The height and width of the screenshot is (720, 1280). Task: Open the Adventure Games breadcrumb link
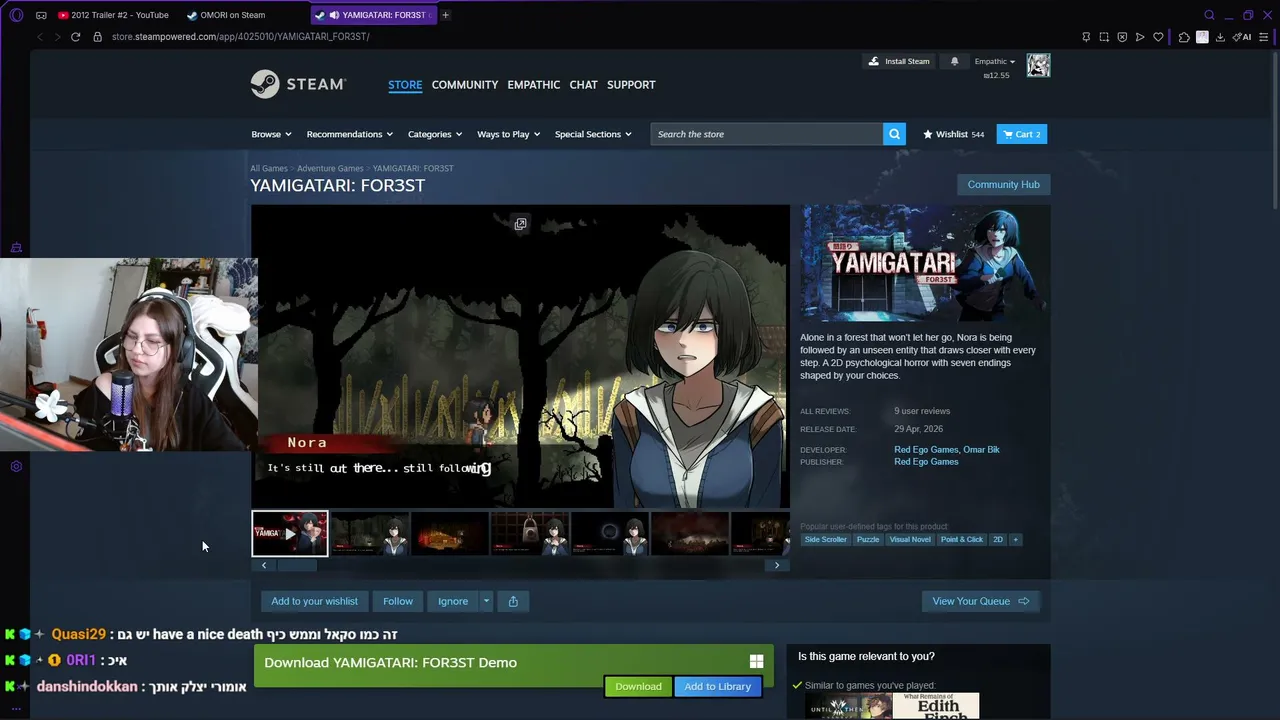point(330,168)
